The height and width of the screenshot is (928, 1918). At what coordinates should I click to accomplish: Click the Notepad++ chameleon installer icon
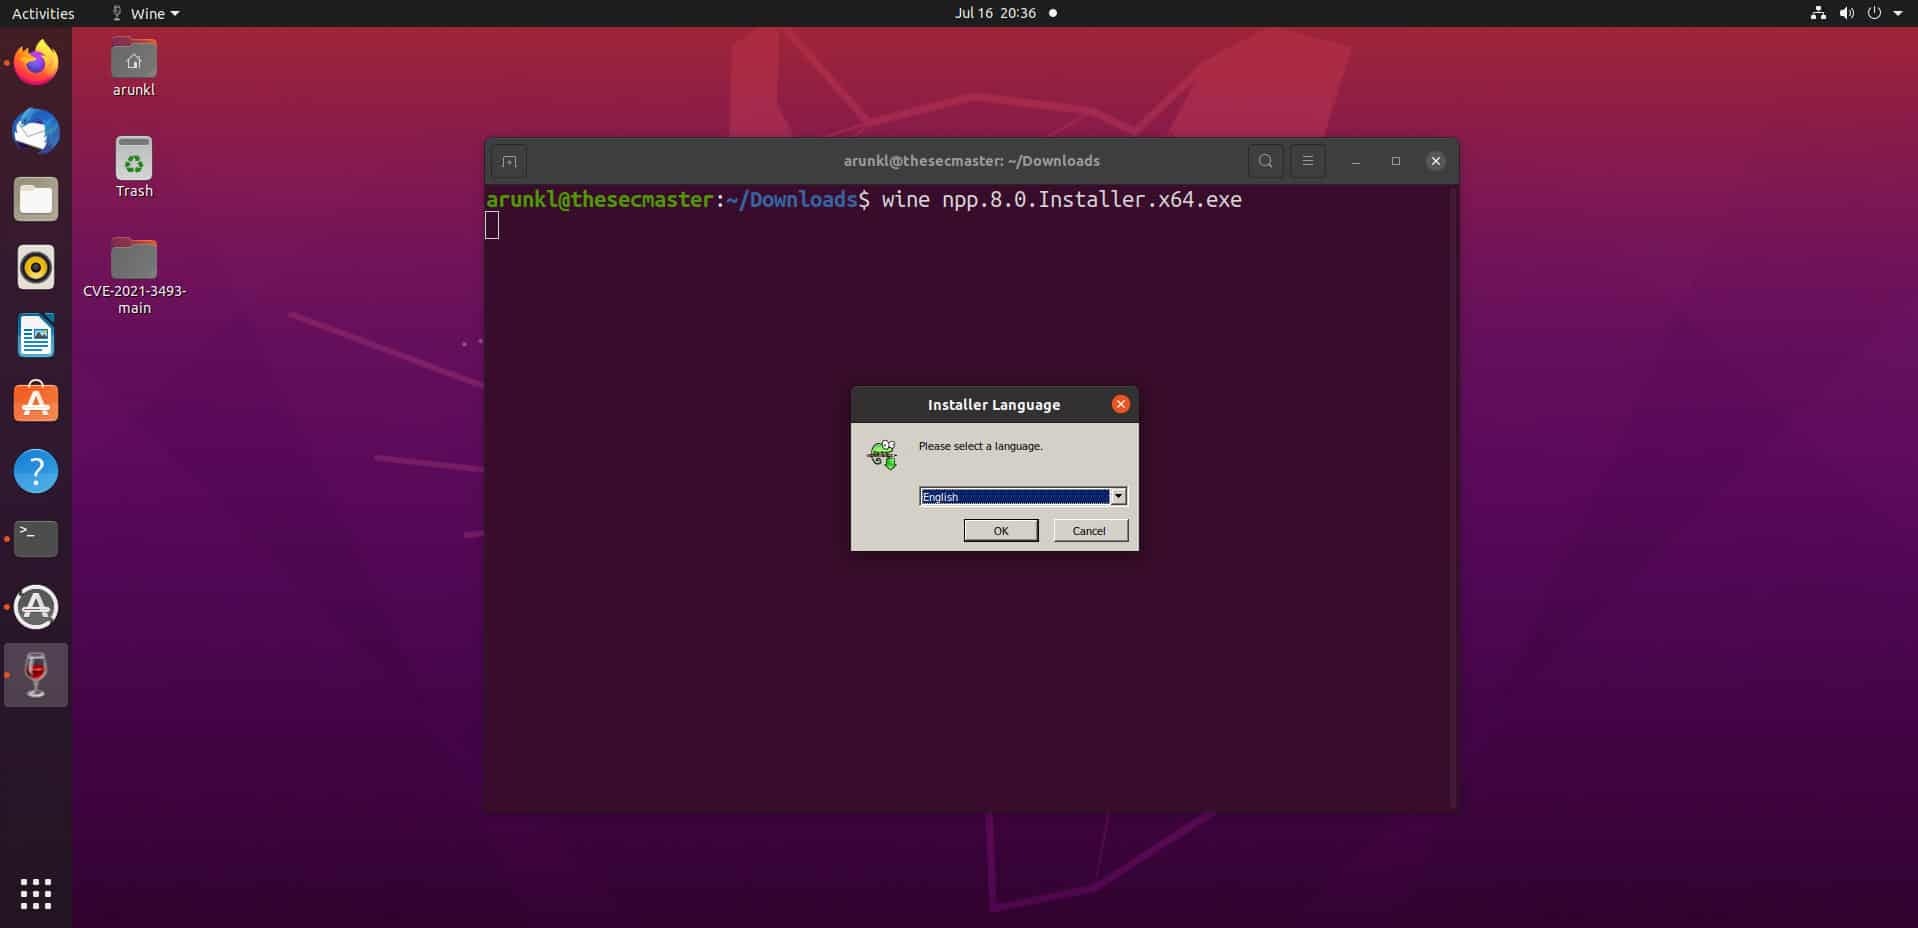(x=883, y=455)
